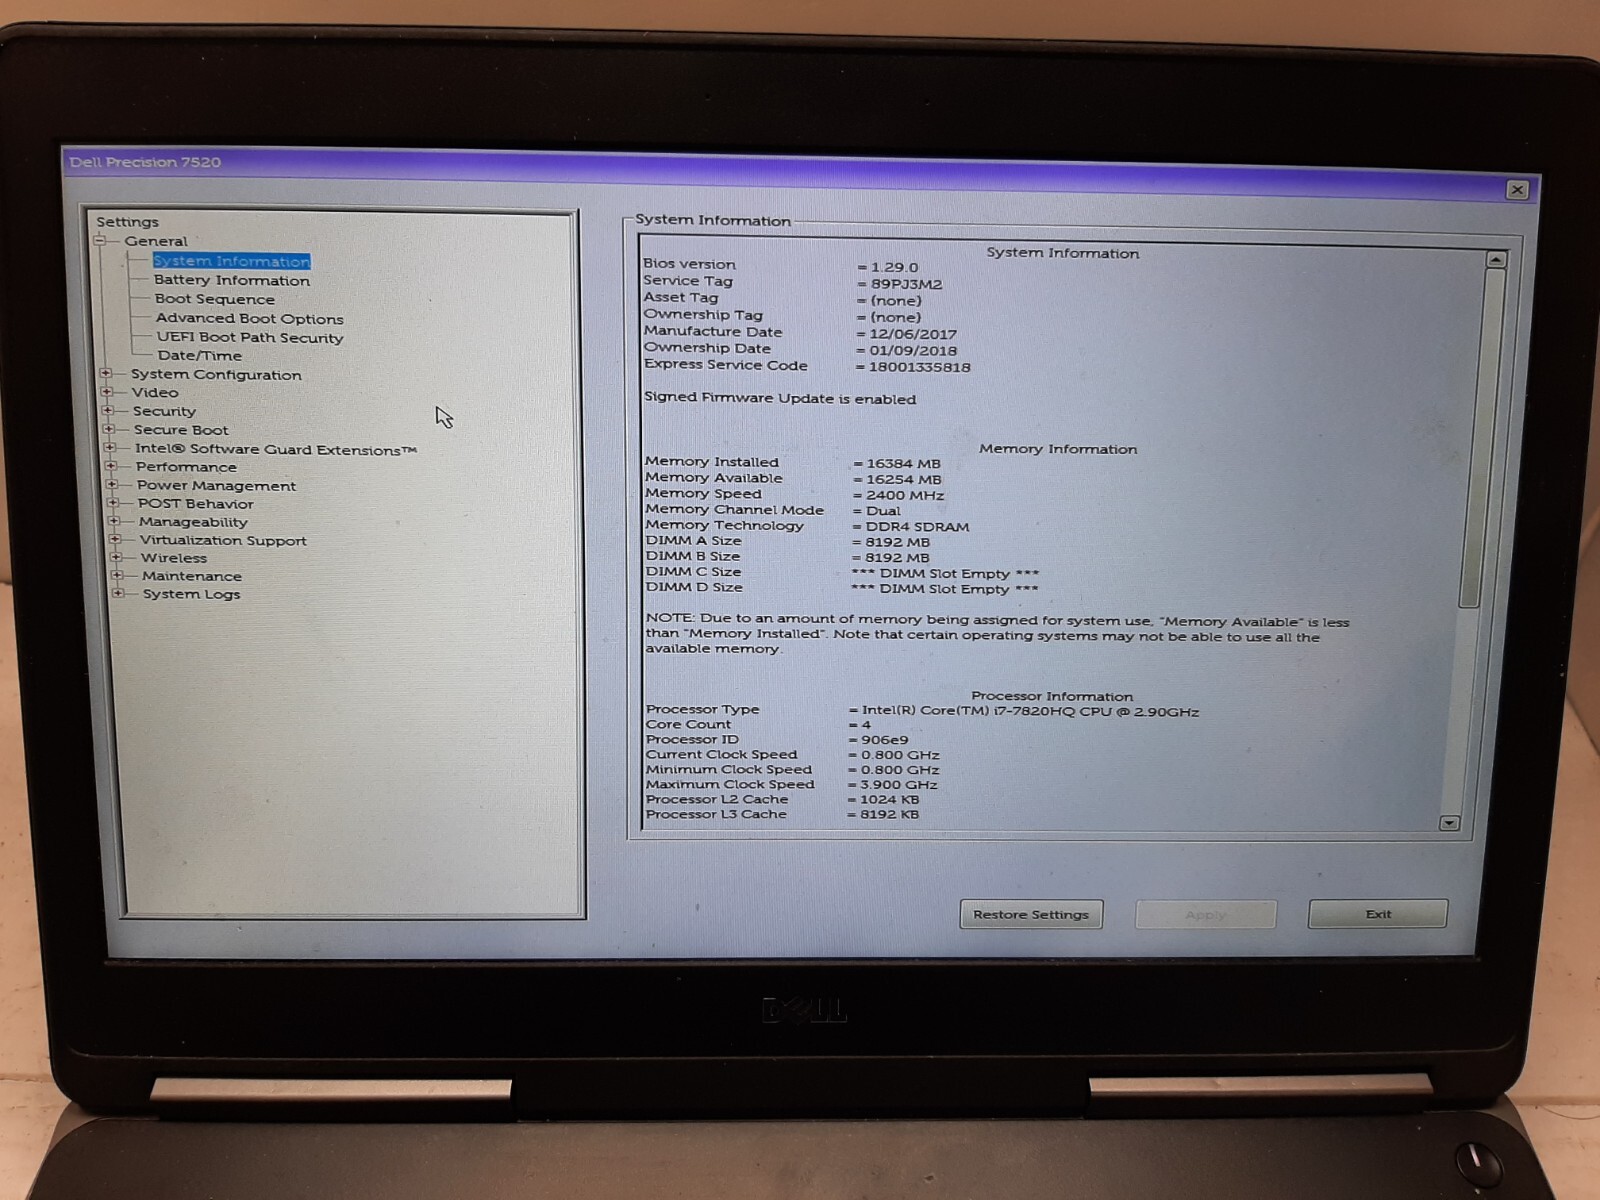Click the Maintenance label
1600x1200 pixels.
191,576
